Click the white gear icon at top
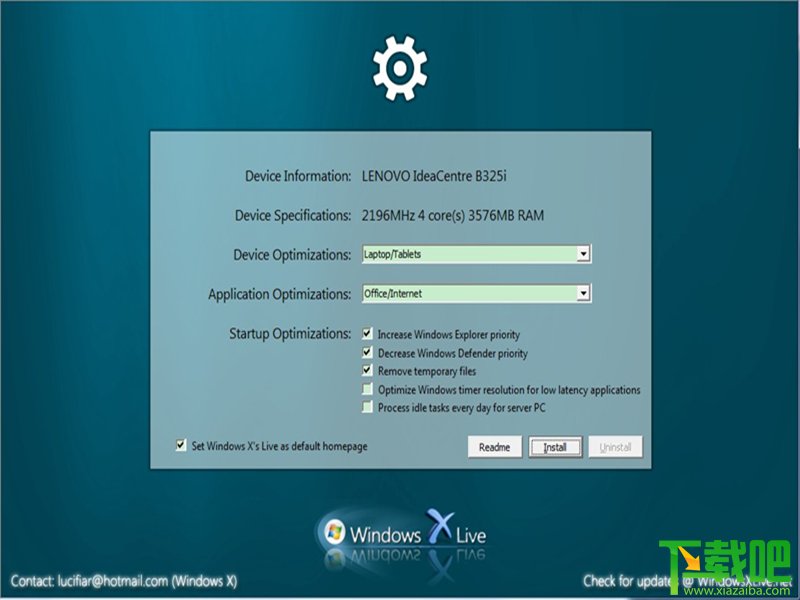Viewport: 800px width, 600px height. point(400,68)
